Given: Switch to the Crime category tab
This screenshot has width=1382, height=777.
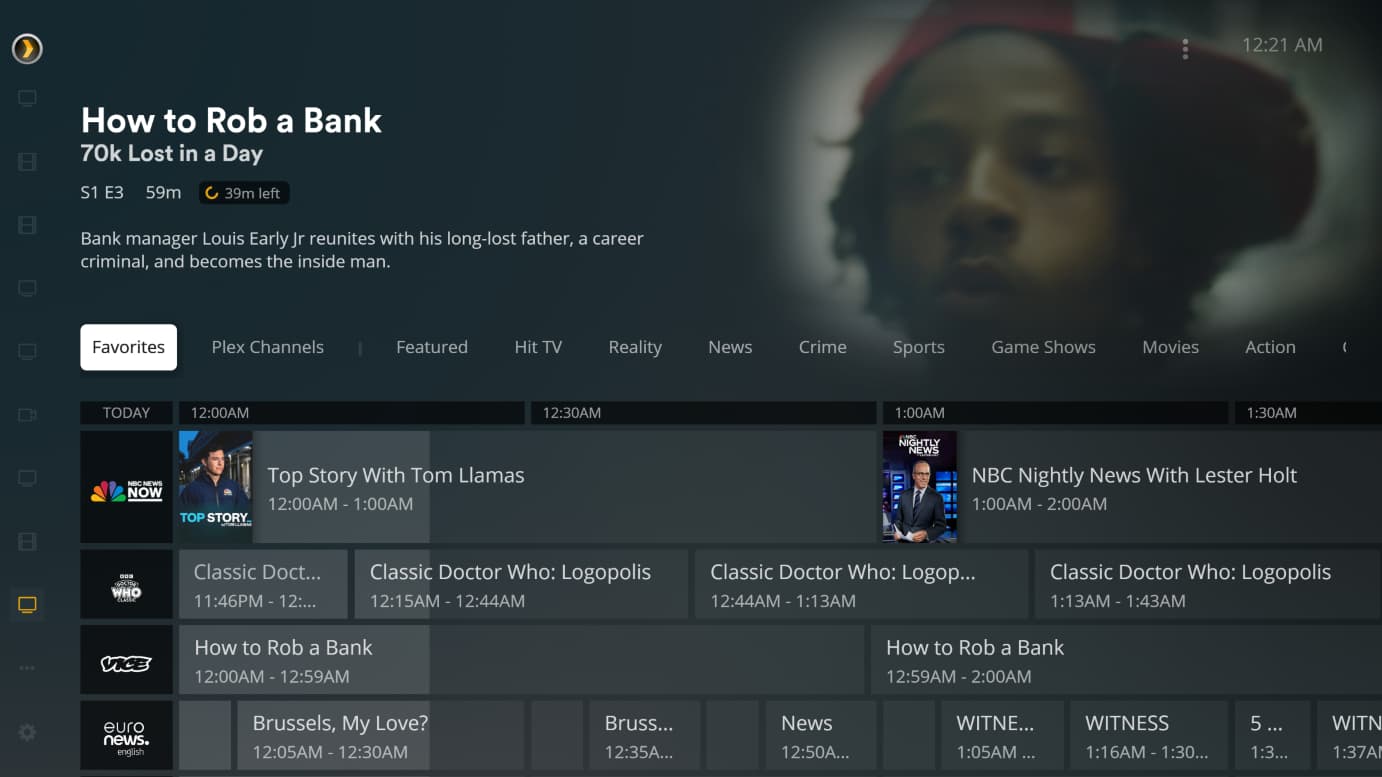Looking at the screenshot, I should pos(822,347).
